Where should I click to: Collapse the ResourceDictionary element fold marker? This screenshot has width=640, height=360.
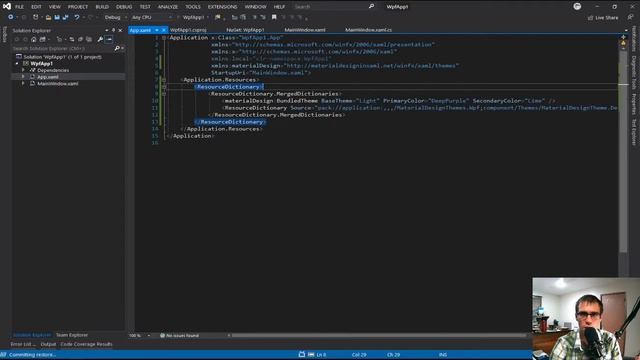tap(164, 87)
